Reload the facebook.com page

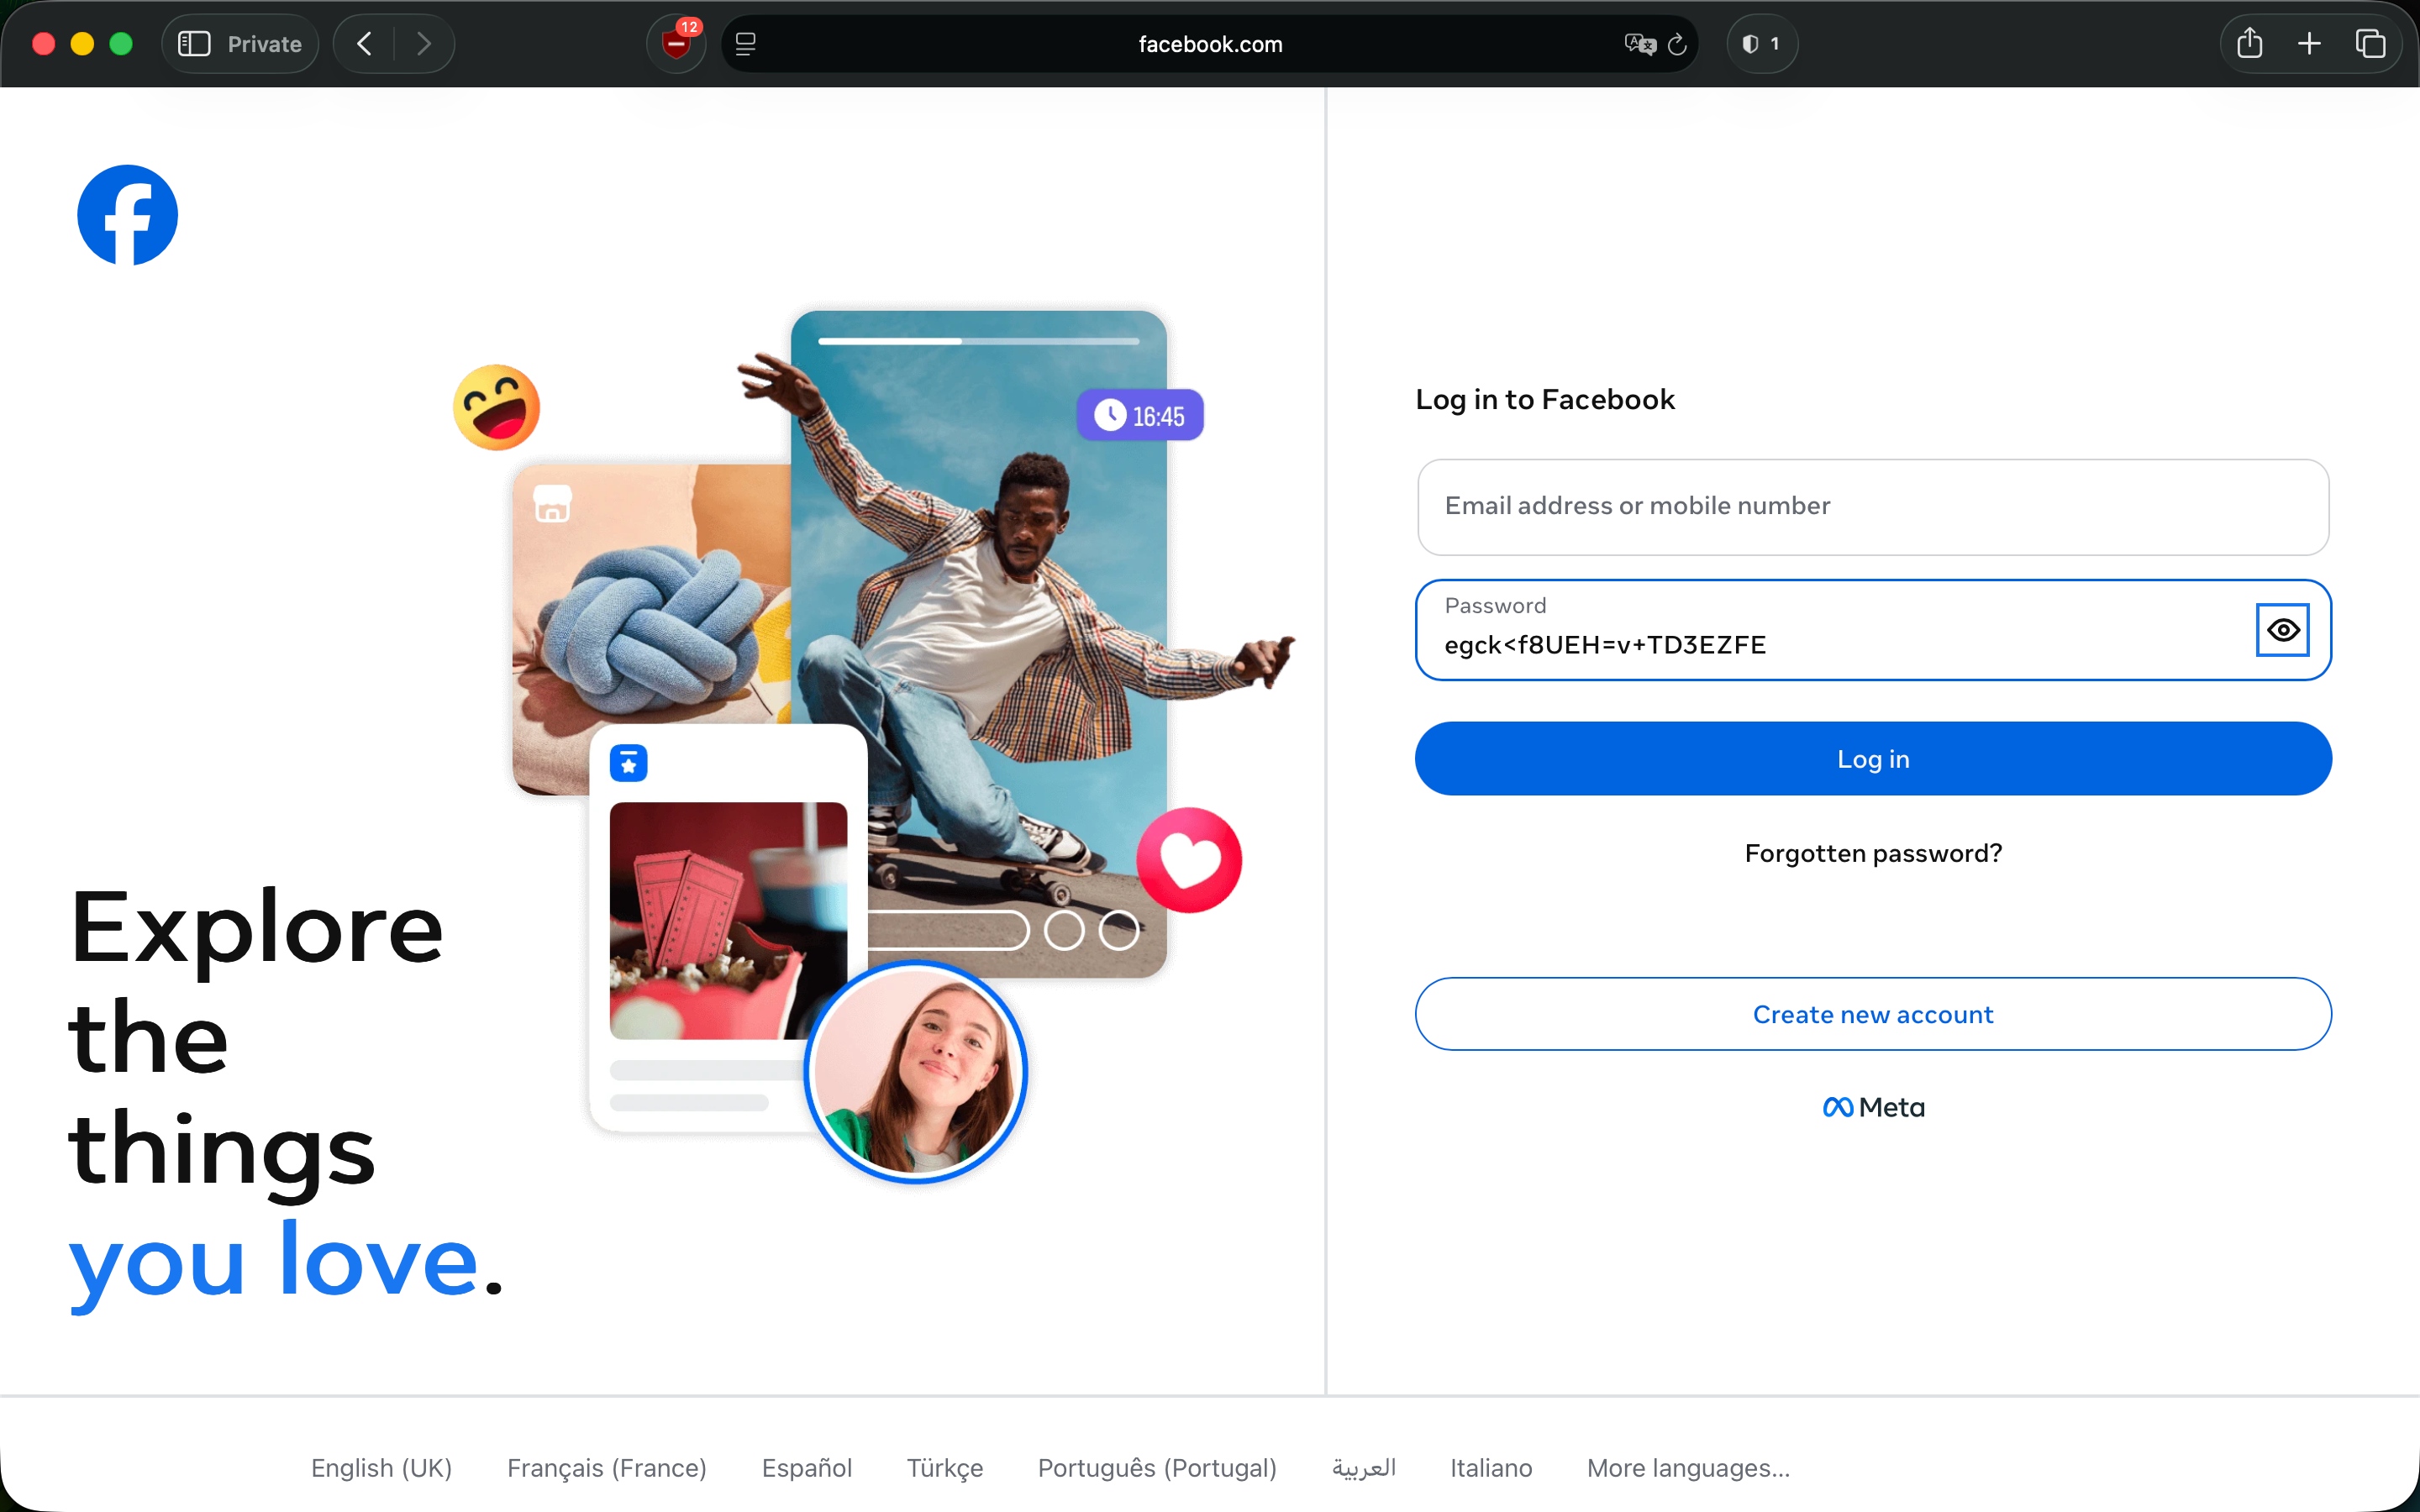(1678, 44)
